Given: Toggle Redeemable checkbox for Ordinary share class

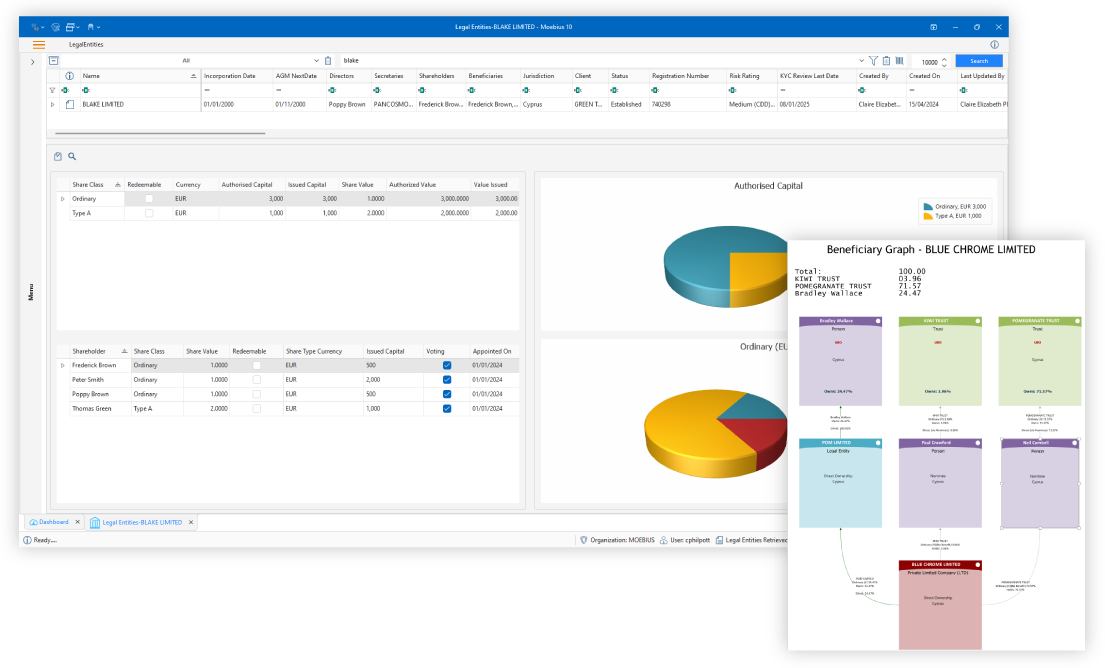Looking at the screenshot, I should click(x=149, y=199).
